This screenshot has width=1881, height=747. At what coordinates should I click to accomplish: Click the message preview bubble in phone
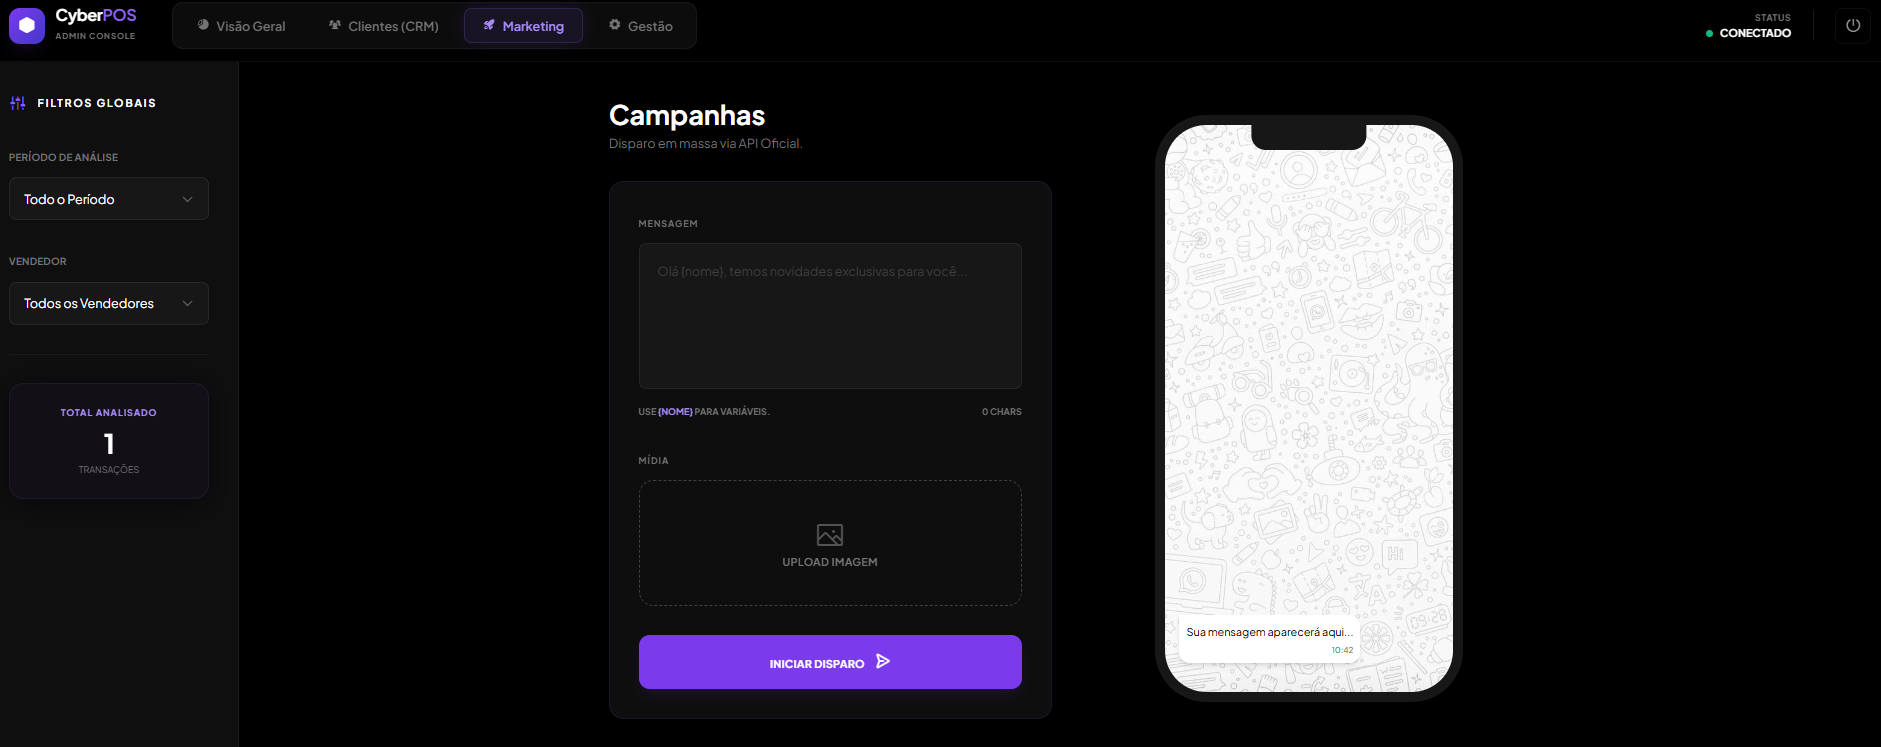pyautogui.click(x=1269, y=639)
